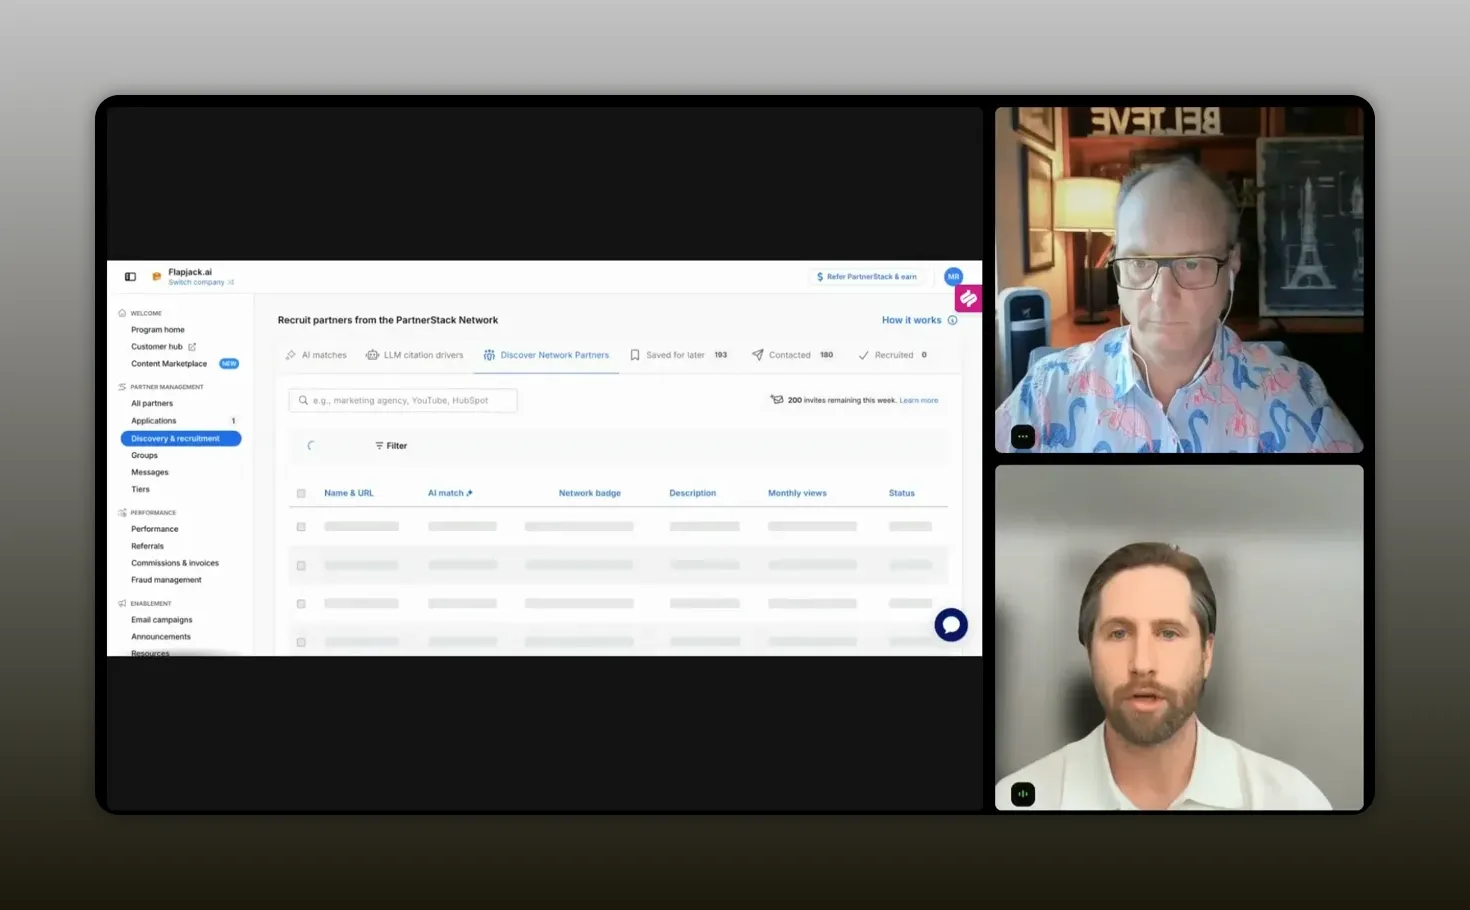The height and width of the screenshot is (910, 1470).
Task: Open Announcements in sidebar
Action: (x=161, y=637)
